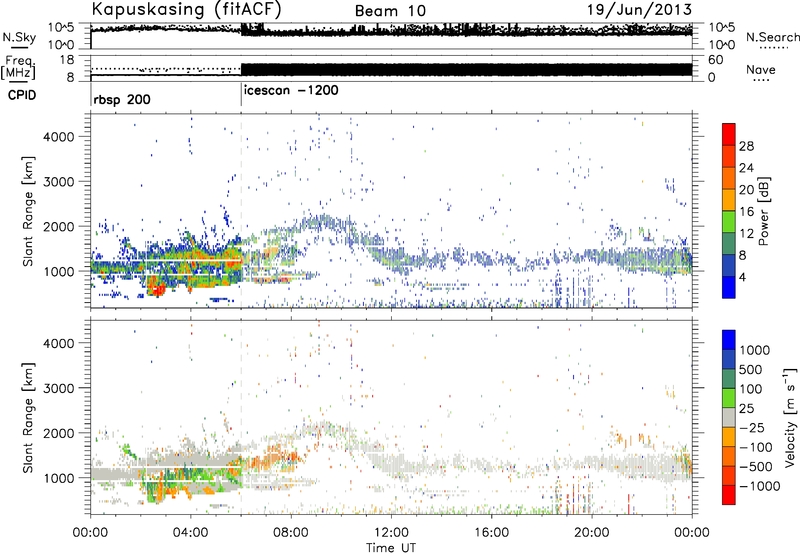Click the 'rbsp 200' CPID marker label
This screenshot has width=800, height=554.
(x=122, y=99)
